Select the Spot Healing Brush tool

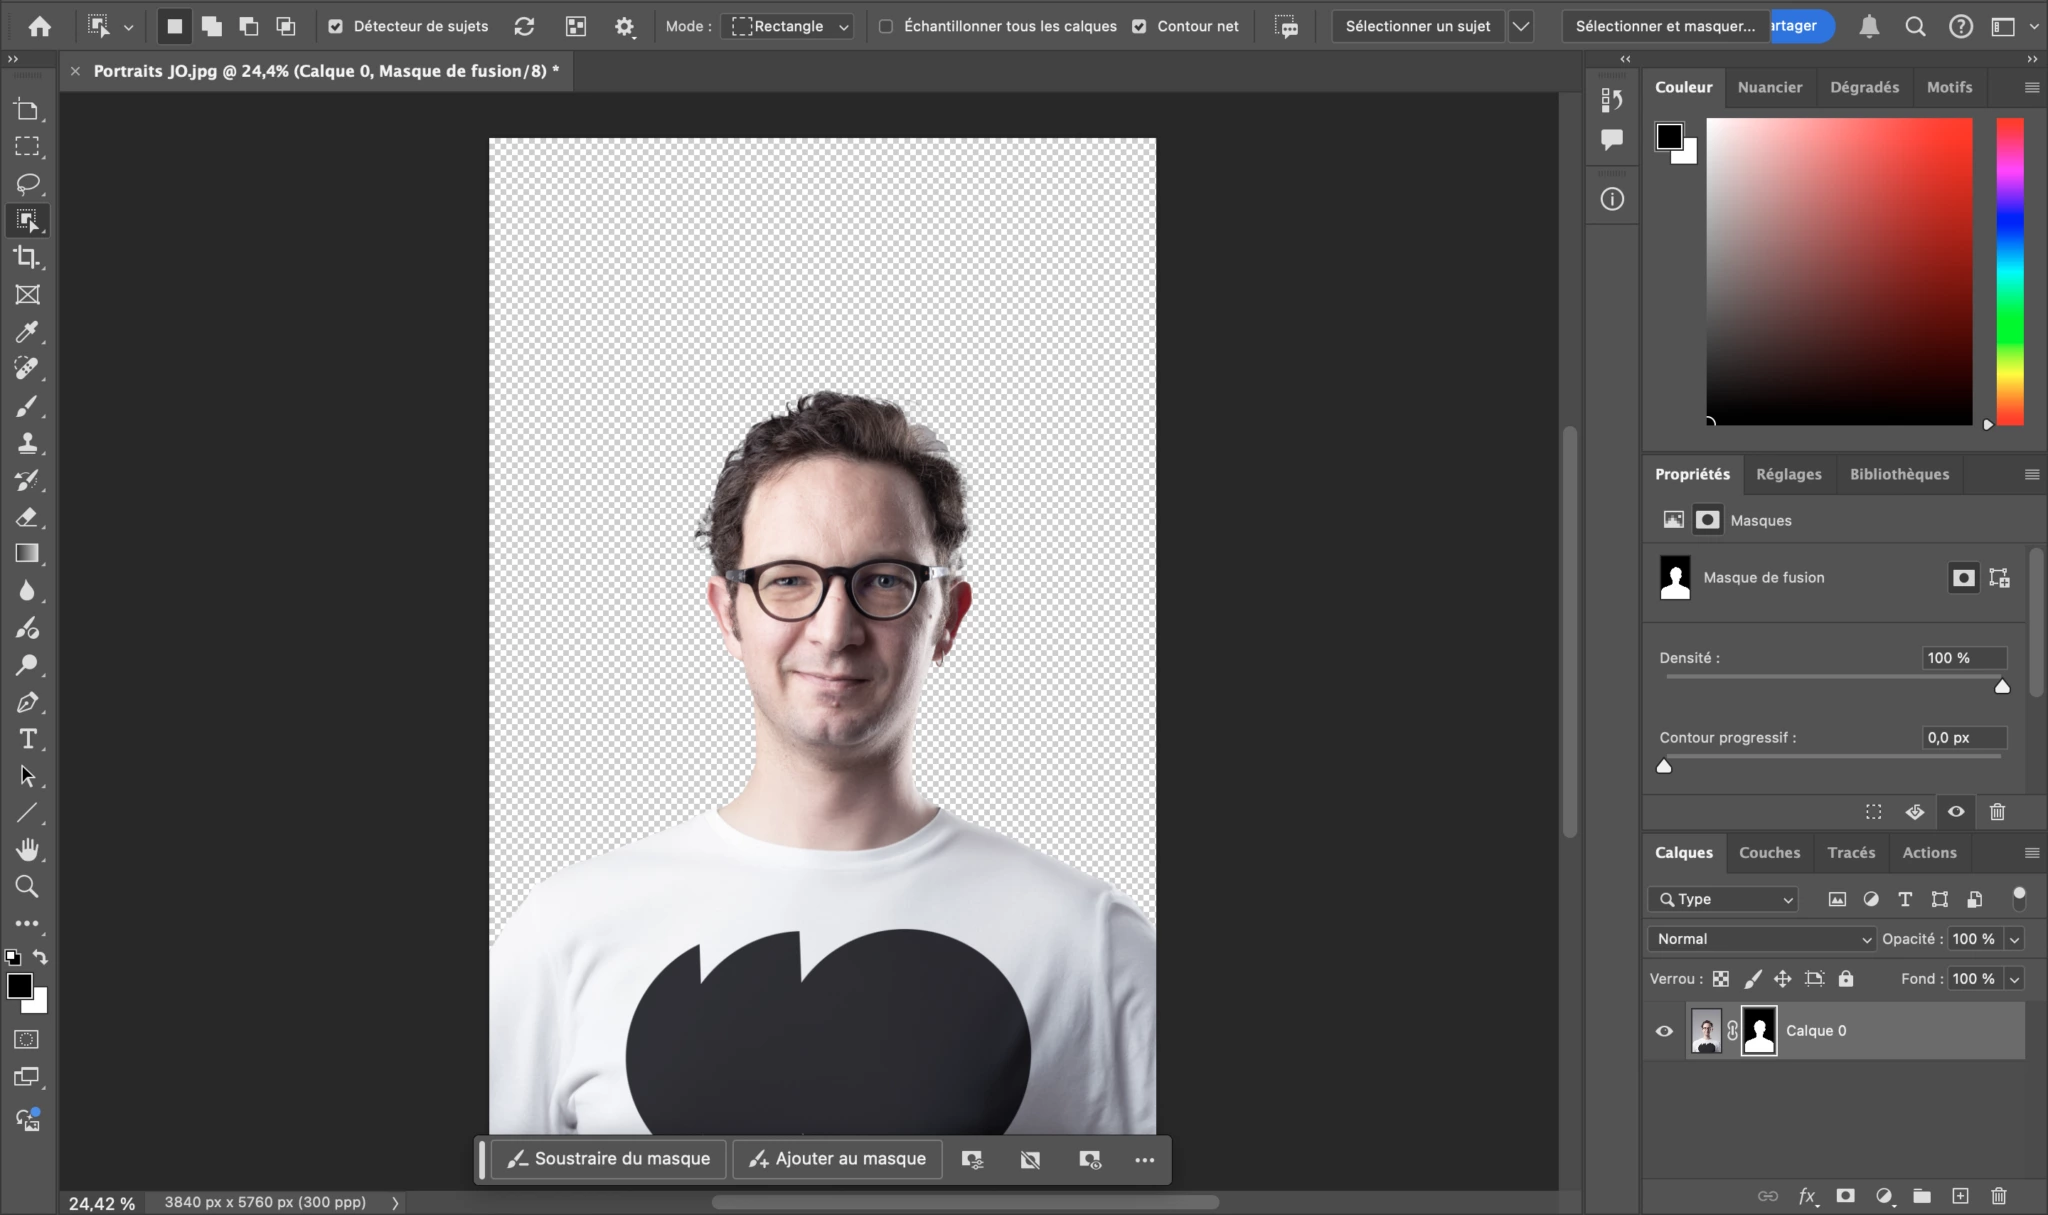[x=27, y=369]
